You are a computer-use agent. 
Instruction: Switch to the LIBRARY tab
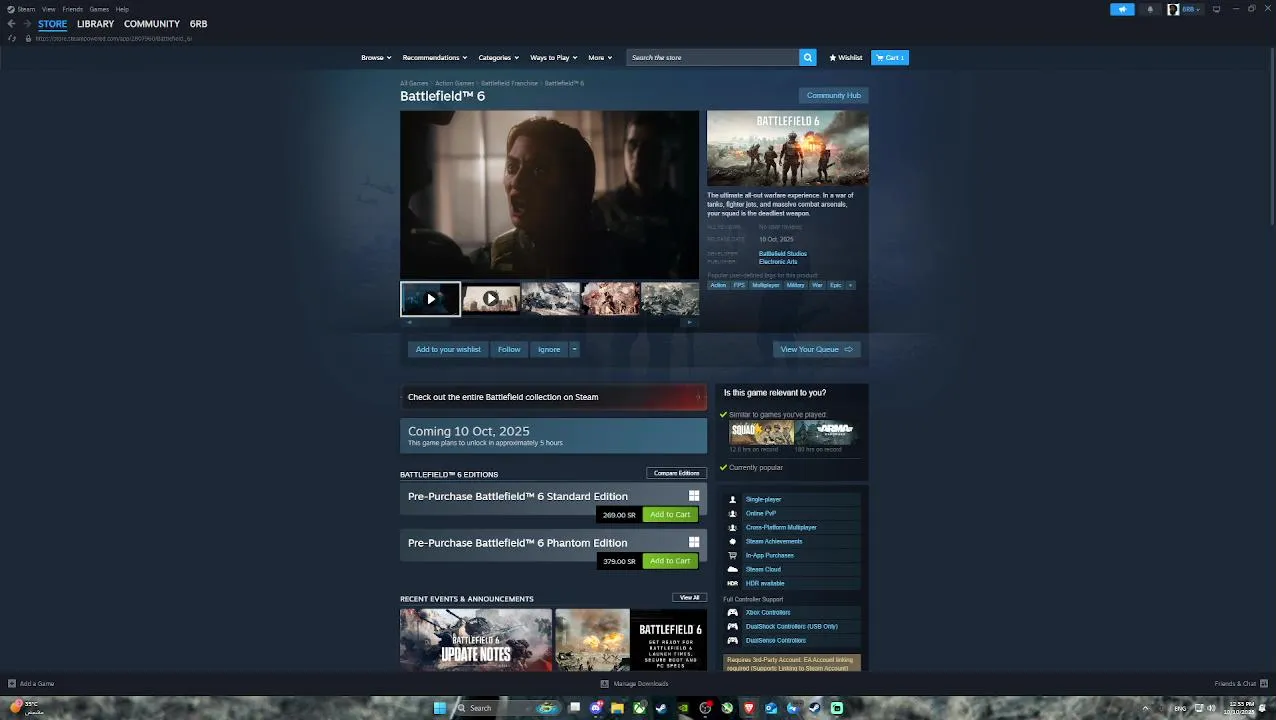pos(95,24)
